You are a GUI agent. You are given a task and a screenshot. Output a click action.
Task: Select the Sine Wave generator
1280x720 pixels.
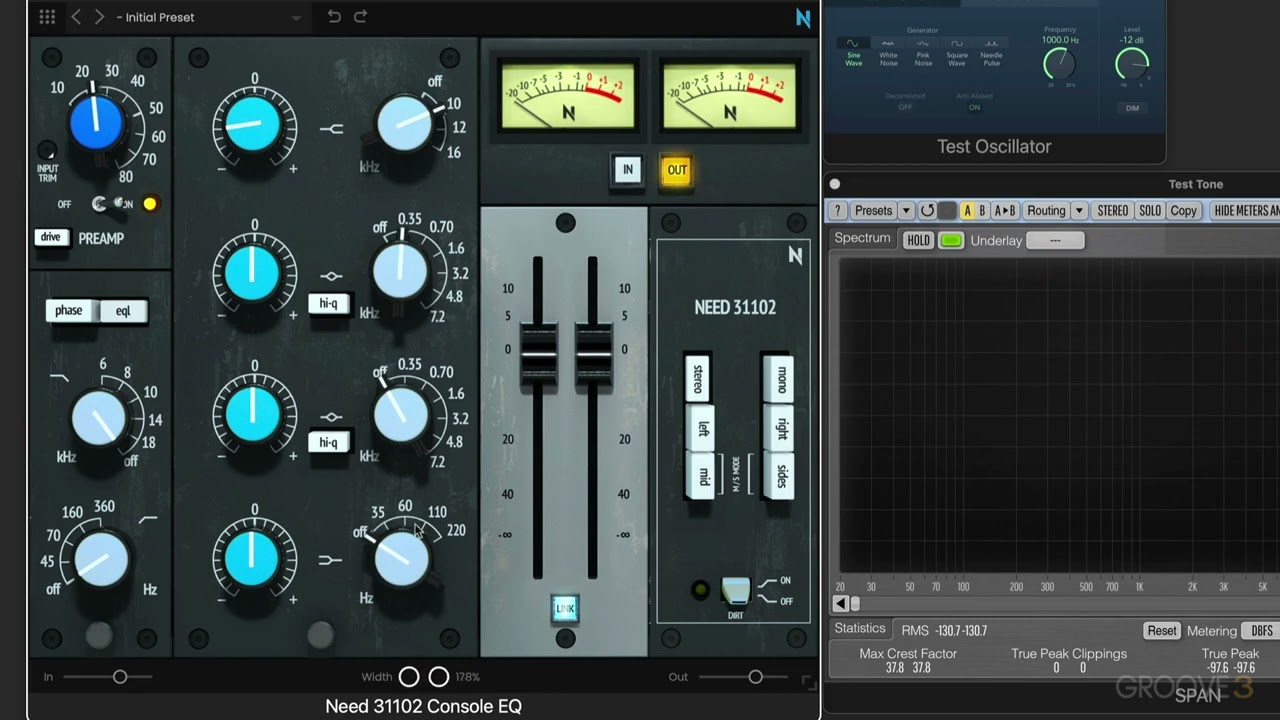tap(853, 53)
